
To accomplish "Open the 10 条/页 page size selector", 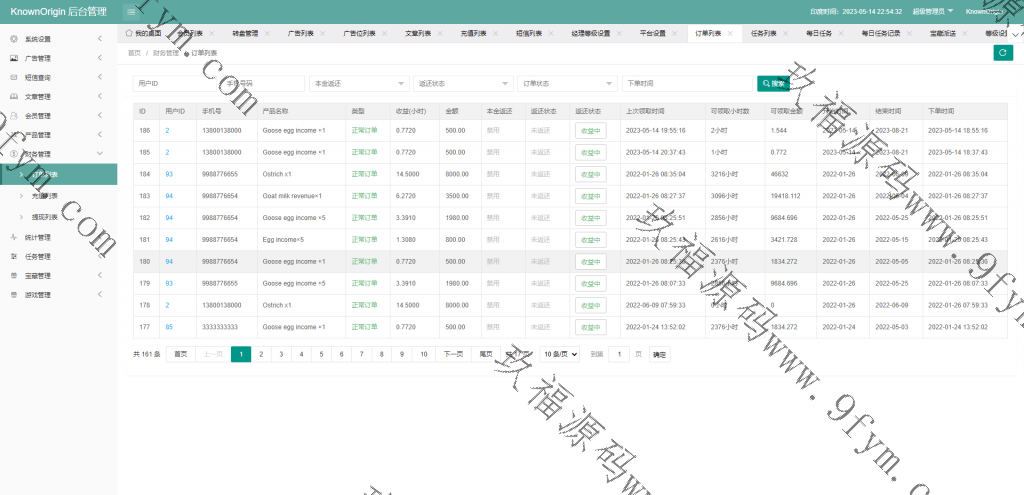I will point(560,354).
